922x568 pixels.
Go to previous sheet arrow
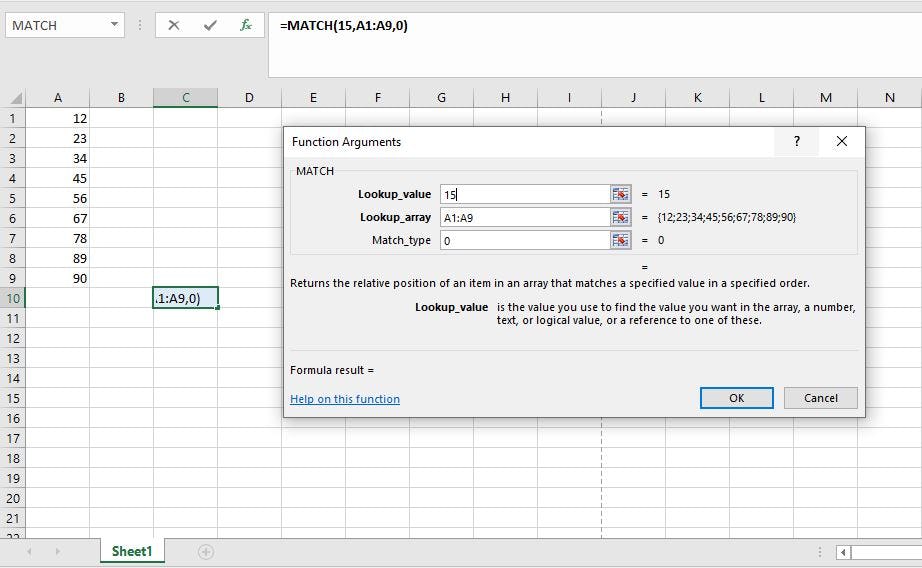[29, 552]
